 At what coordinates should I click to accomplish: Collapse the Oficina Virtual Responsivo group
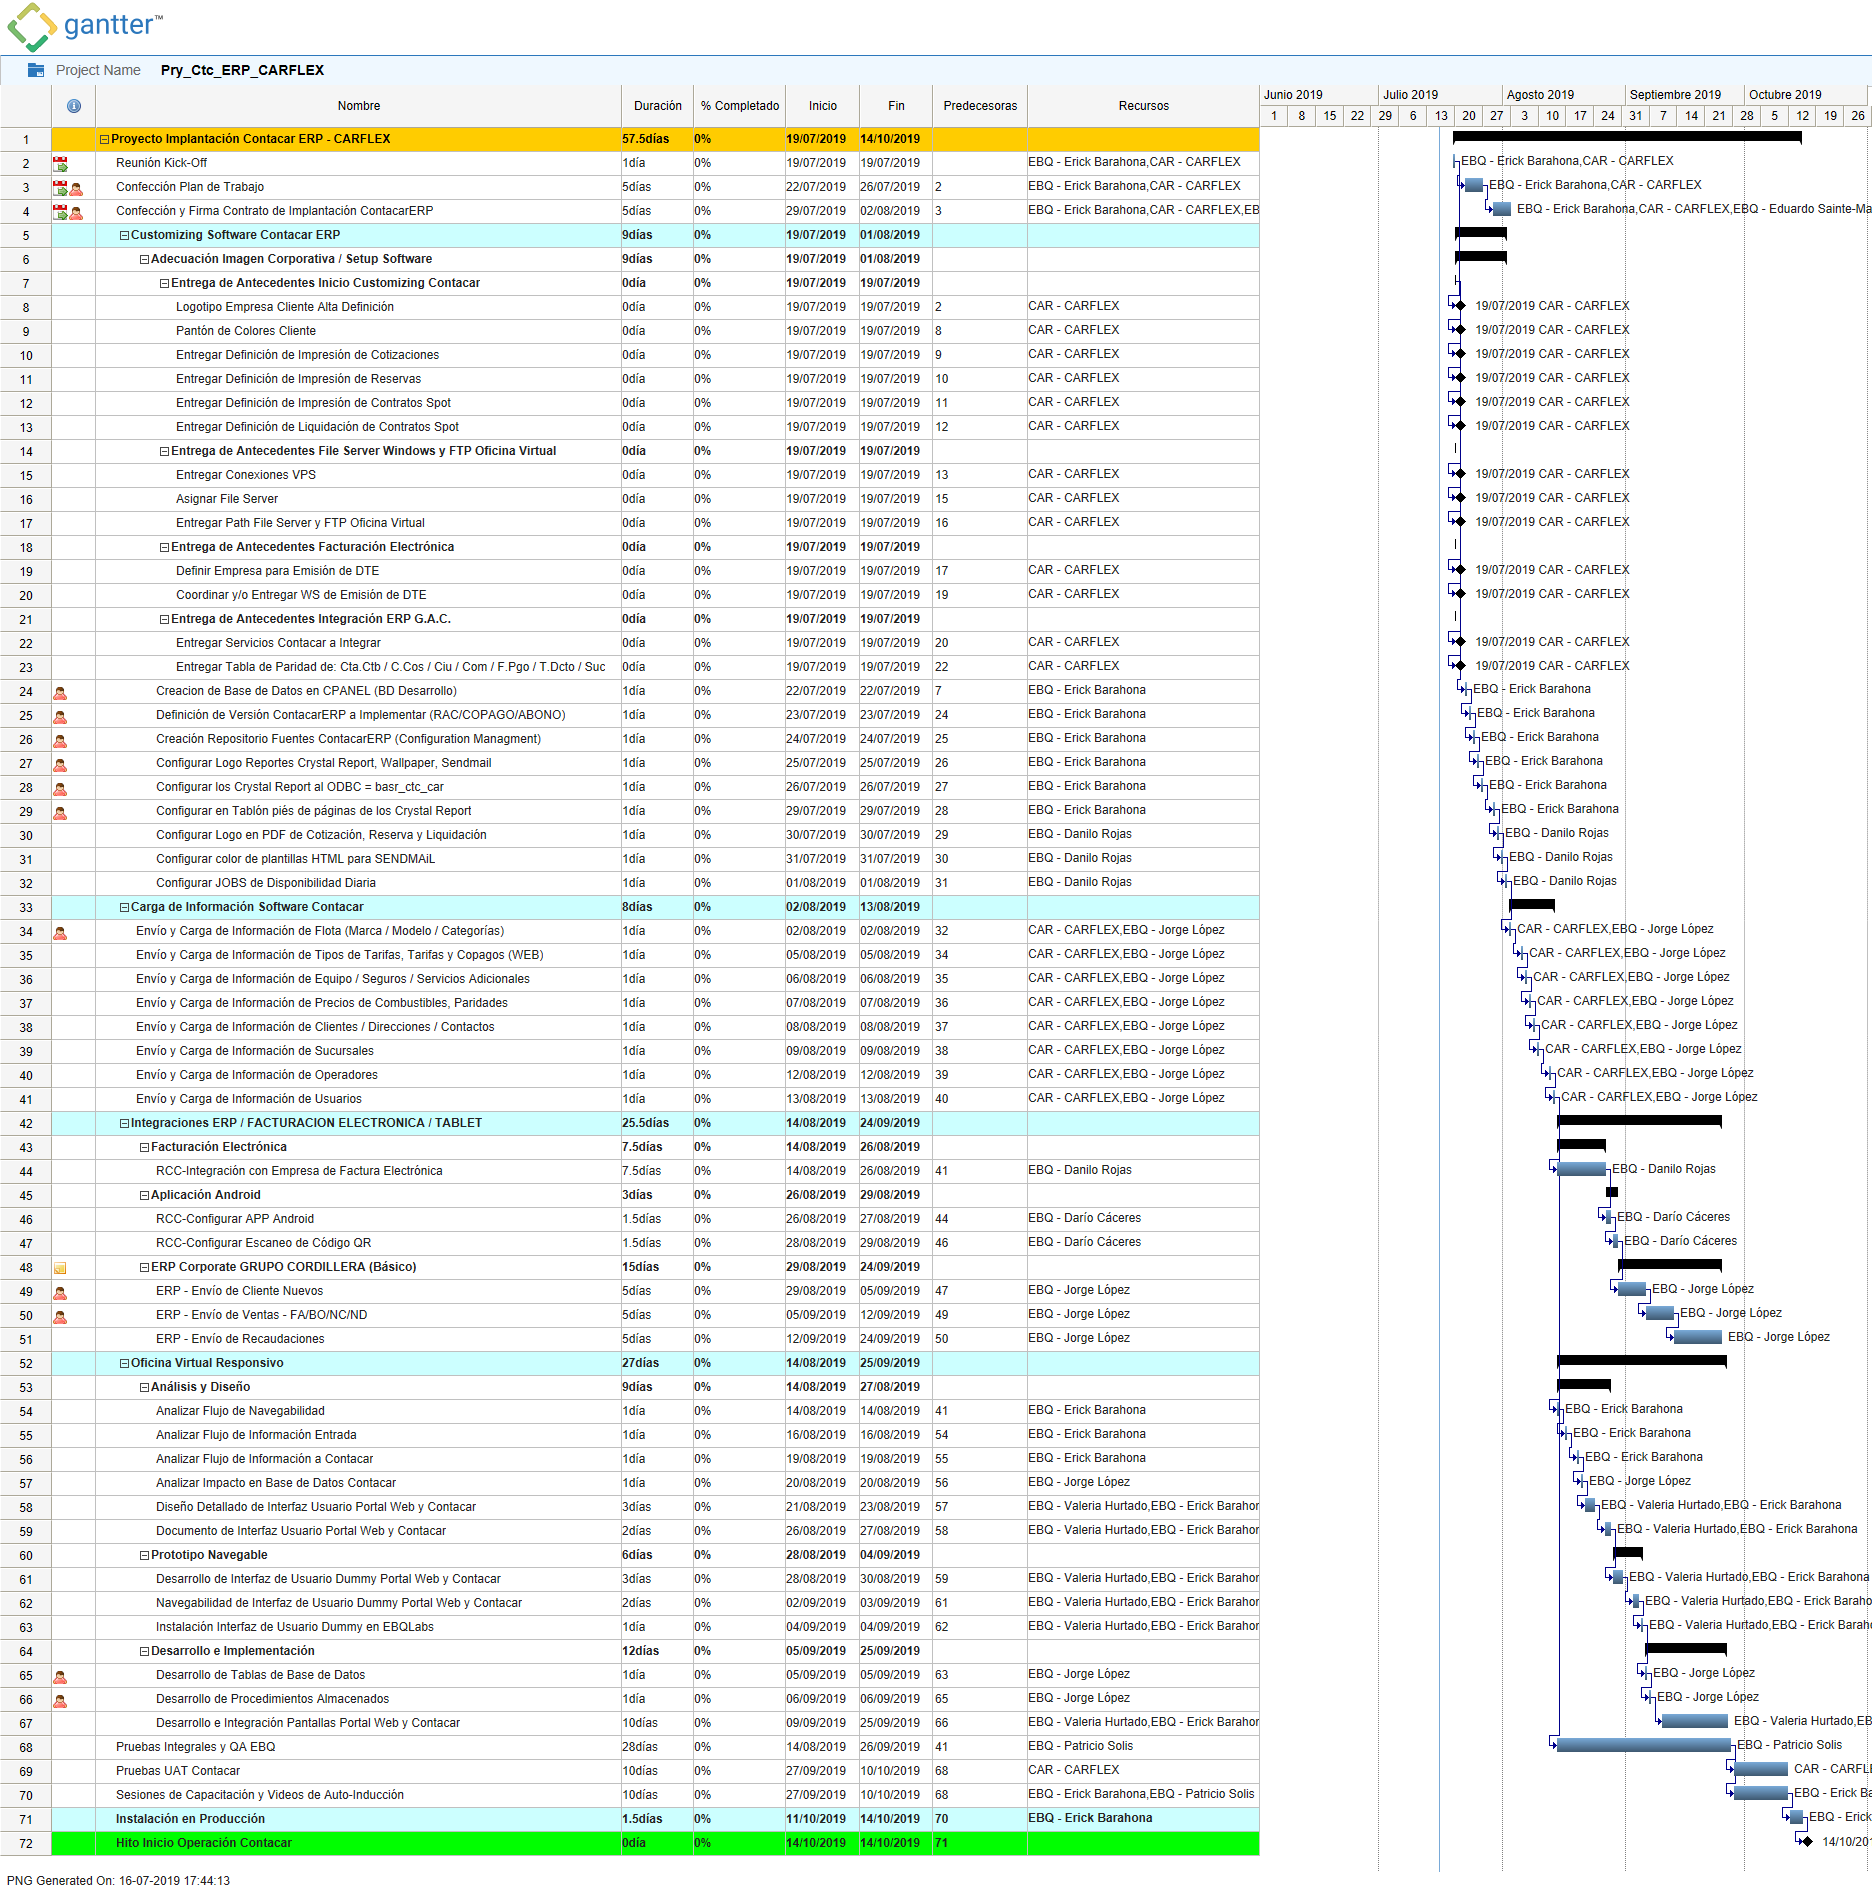point(124,1364)
